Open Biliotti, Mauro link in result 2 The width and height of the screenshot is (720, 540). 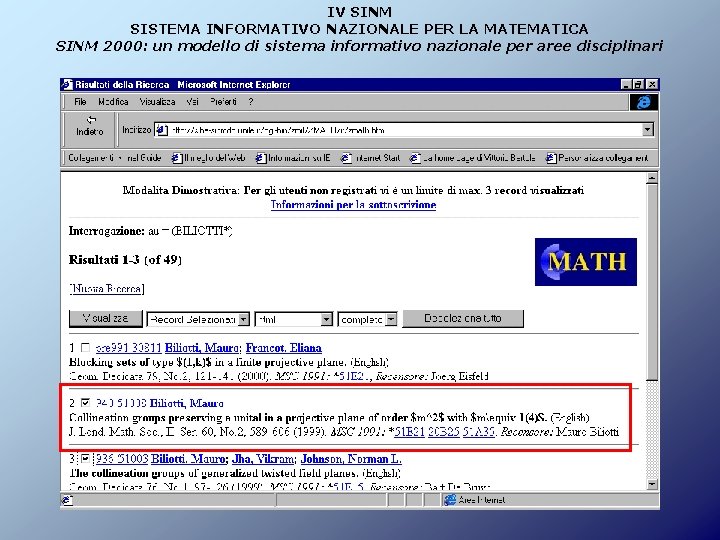click(186, 403)
